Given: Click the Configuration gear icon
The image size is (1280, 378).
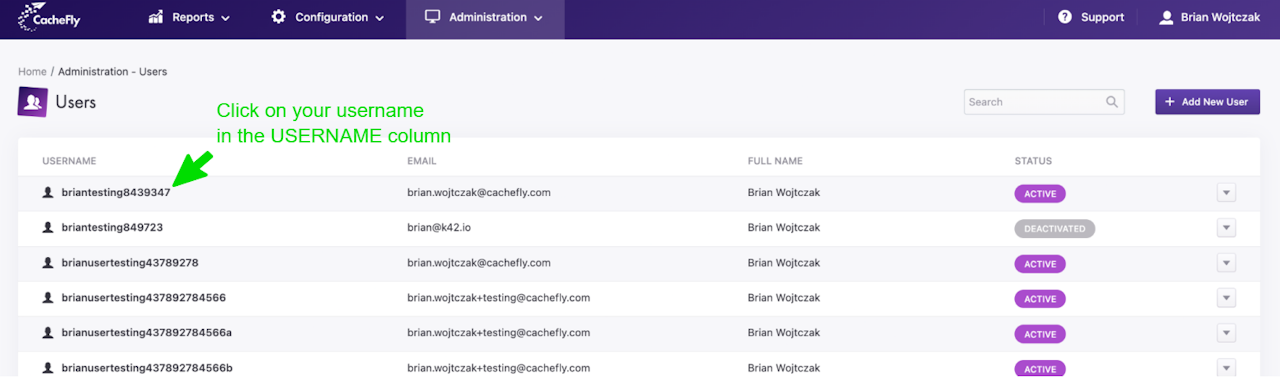Looking at the screenshot, I should click(278, 17).
